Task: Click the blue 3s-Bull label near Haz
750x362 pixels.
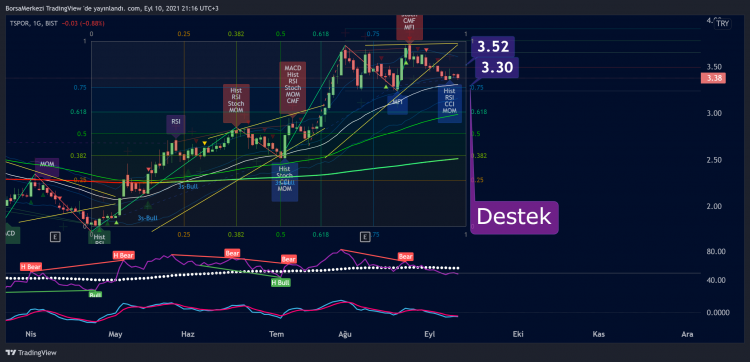Action: (188, 186)
